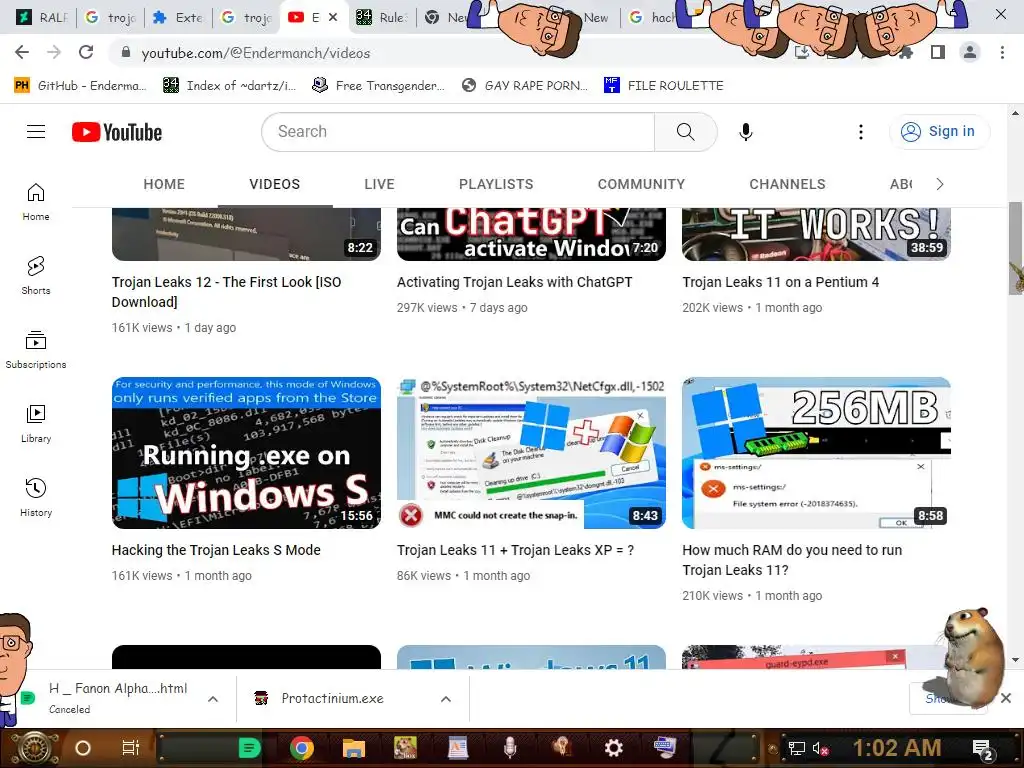Open the Running .exe on Windows S thumbnail
Screen dimensions: 1024x768
click(246, 453)
